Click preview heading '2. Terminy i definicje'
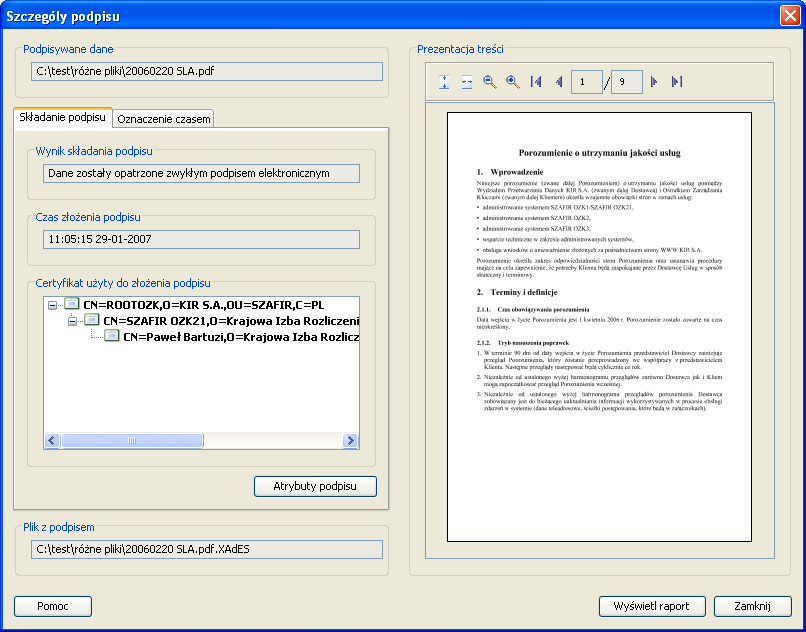 point(517,292)
